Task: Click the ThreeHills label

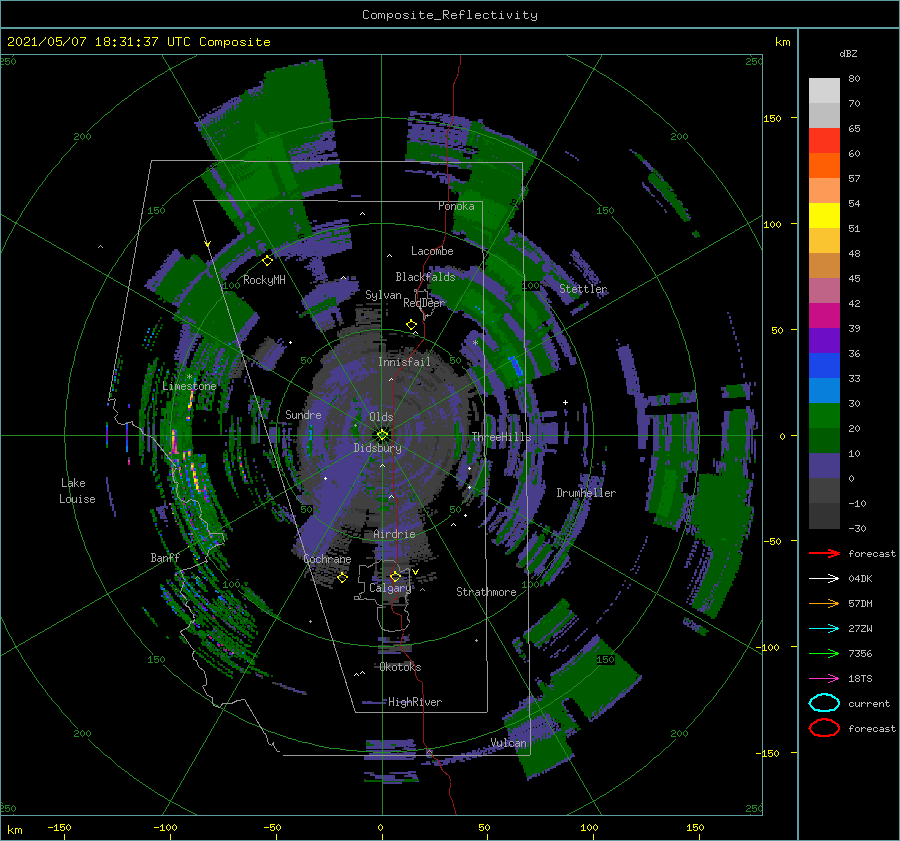Action: [x=501, y=437]
